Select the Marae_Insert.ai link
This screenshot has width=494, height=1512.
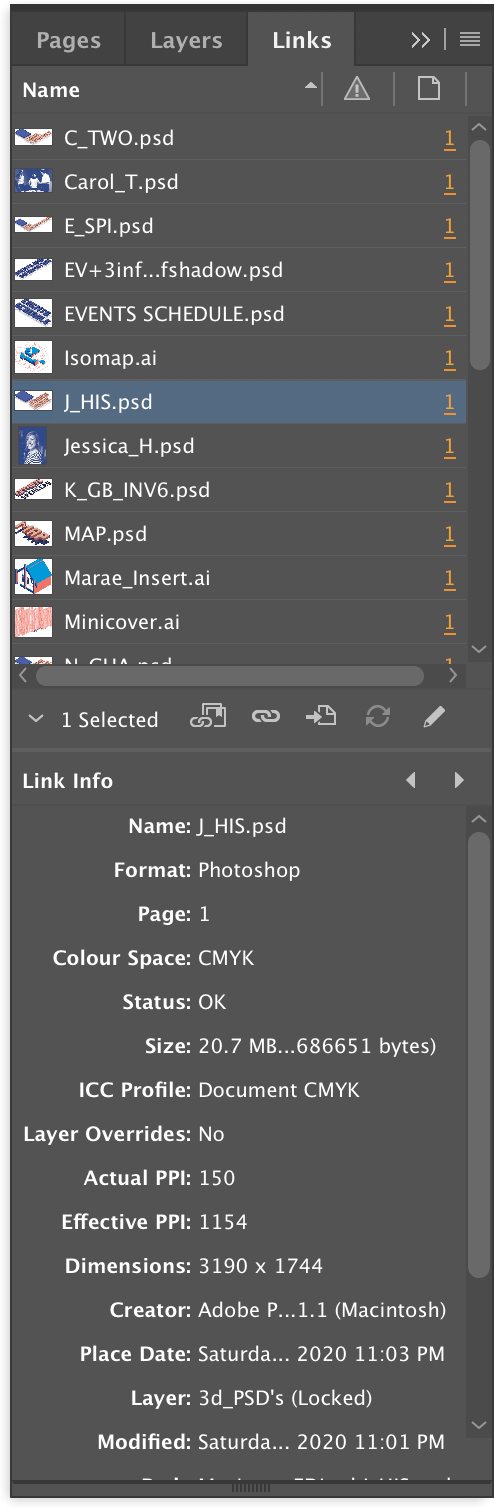pyautogui.click(x=239, y=579)
